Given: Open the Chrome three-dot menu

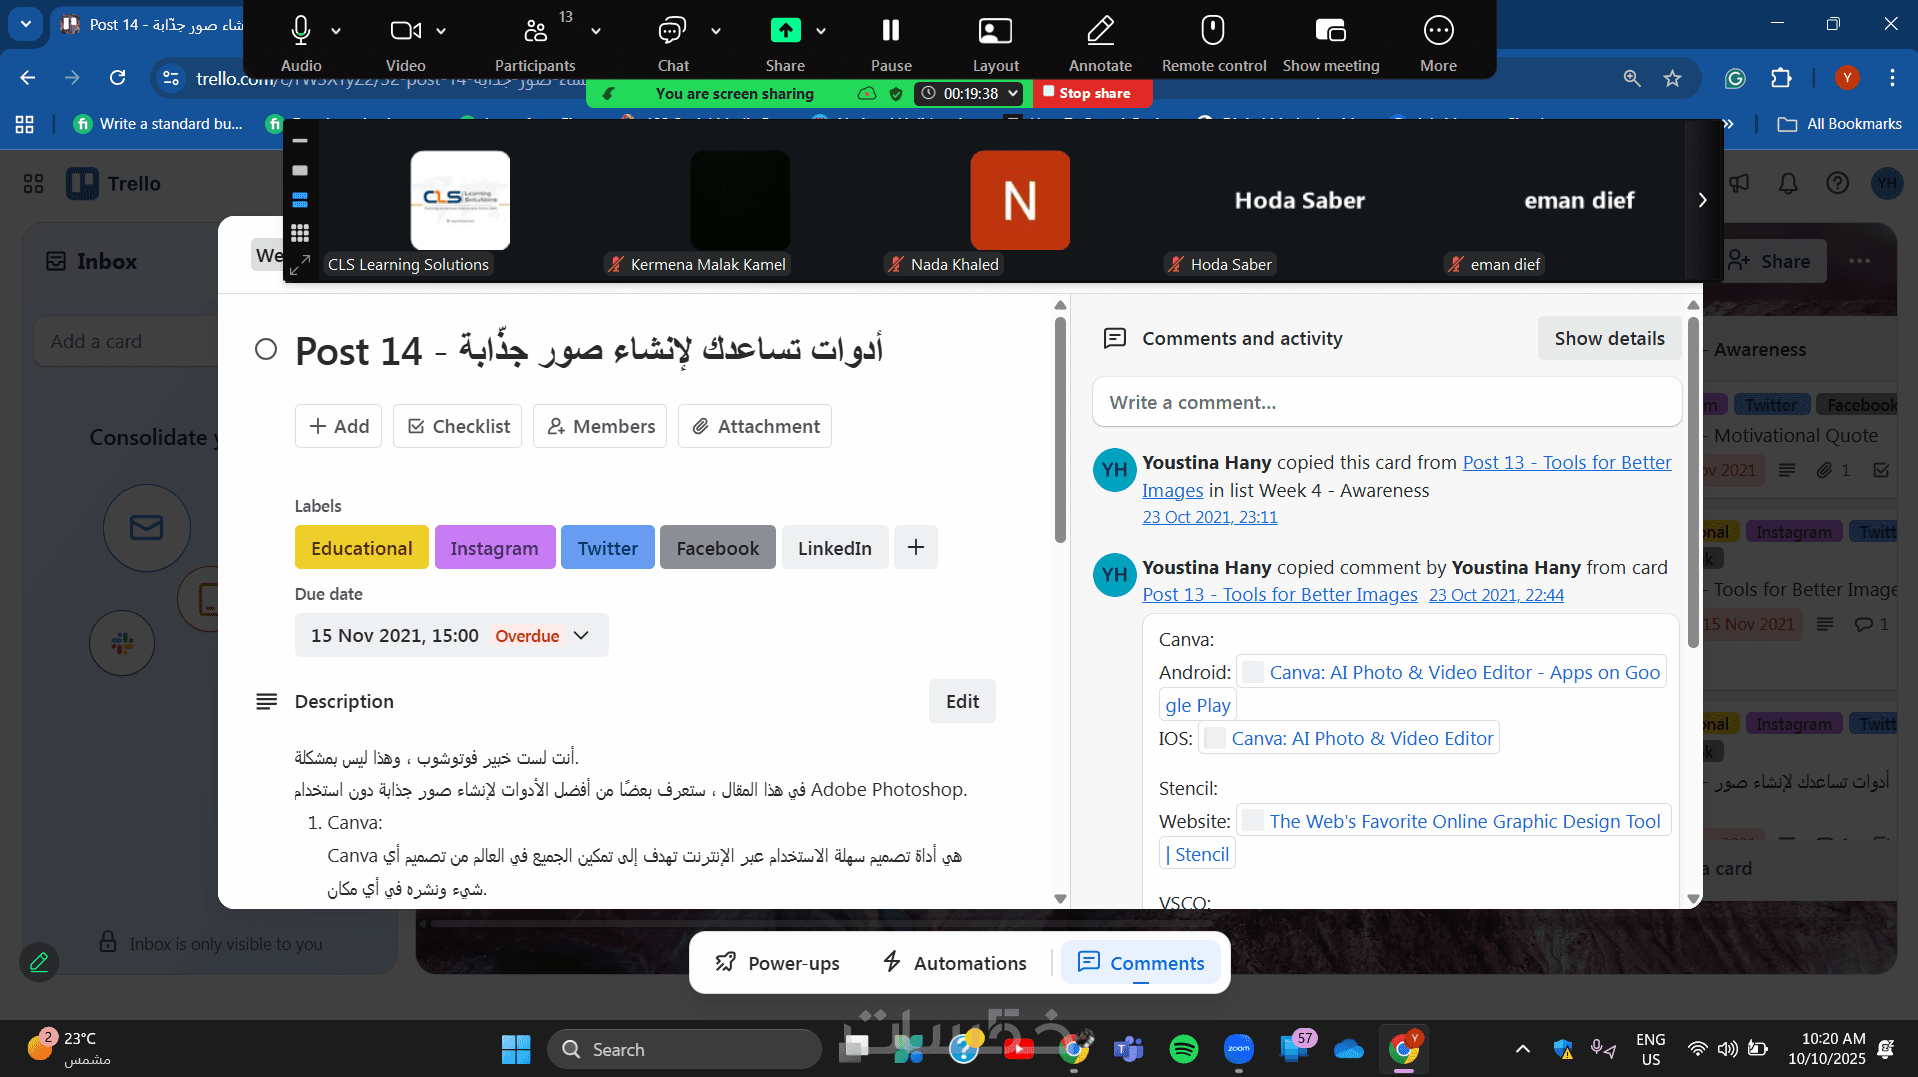Looking at the screenshot, I should pyautogui.click(x=1892, y=78).
